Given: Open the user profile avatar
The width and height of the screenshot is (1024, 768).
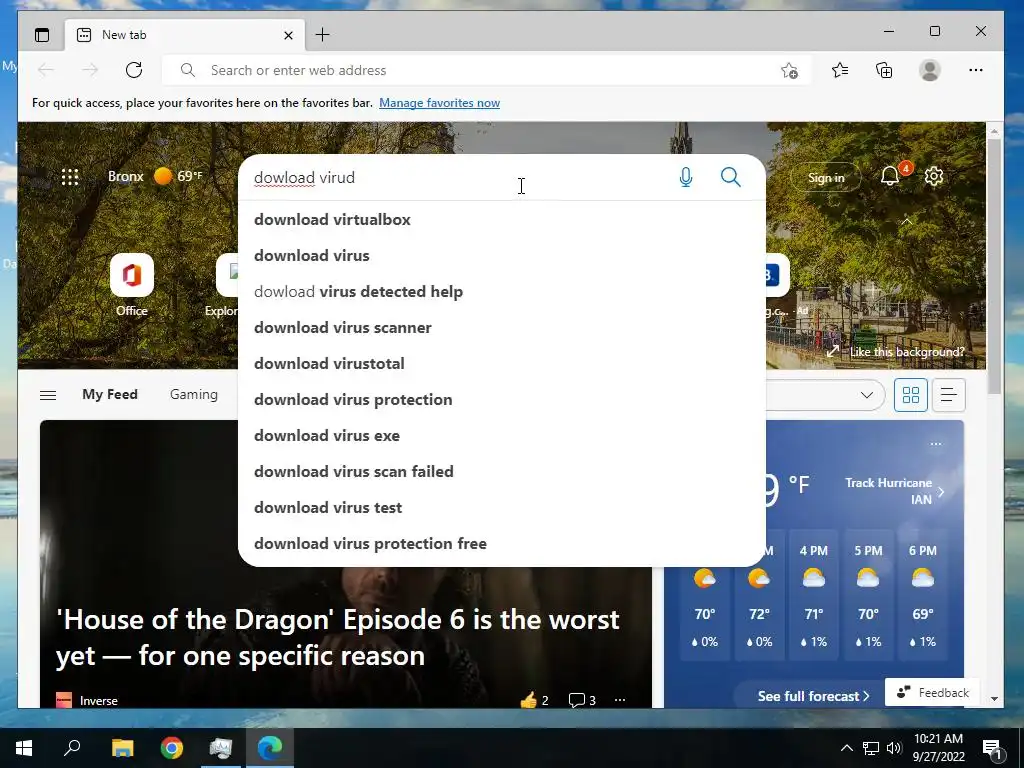Looking at the screenshot, I should tap(929, 70).
